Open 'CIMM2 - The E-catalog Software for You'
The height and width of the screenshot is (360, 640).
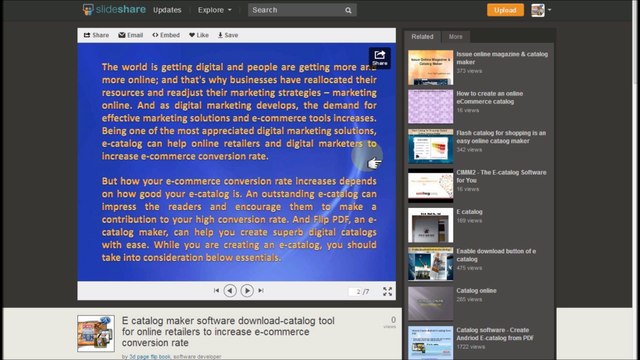click(501, 176)
